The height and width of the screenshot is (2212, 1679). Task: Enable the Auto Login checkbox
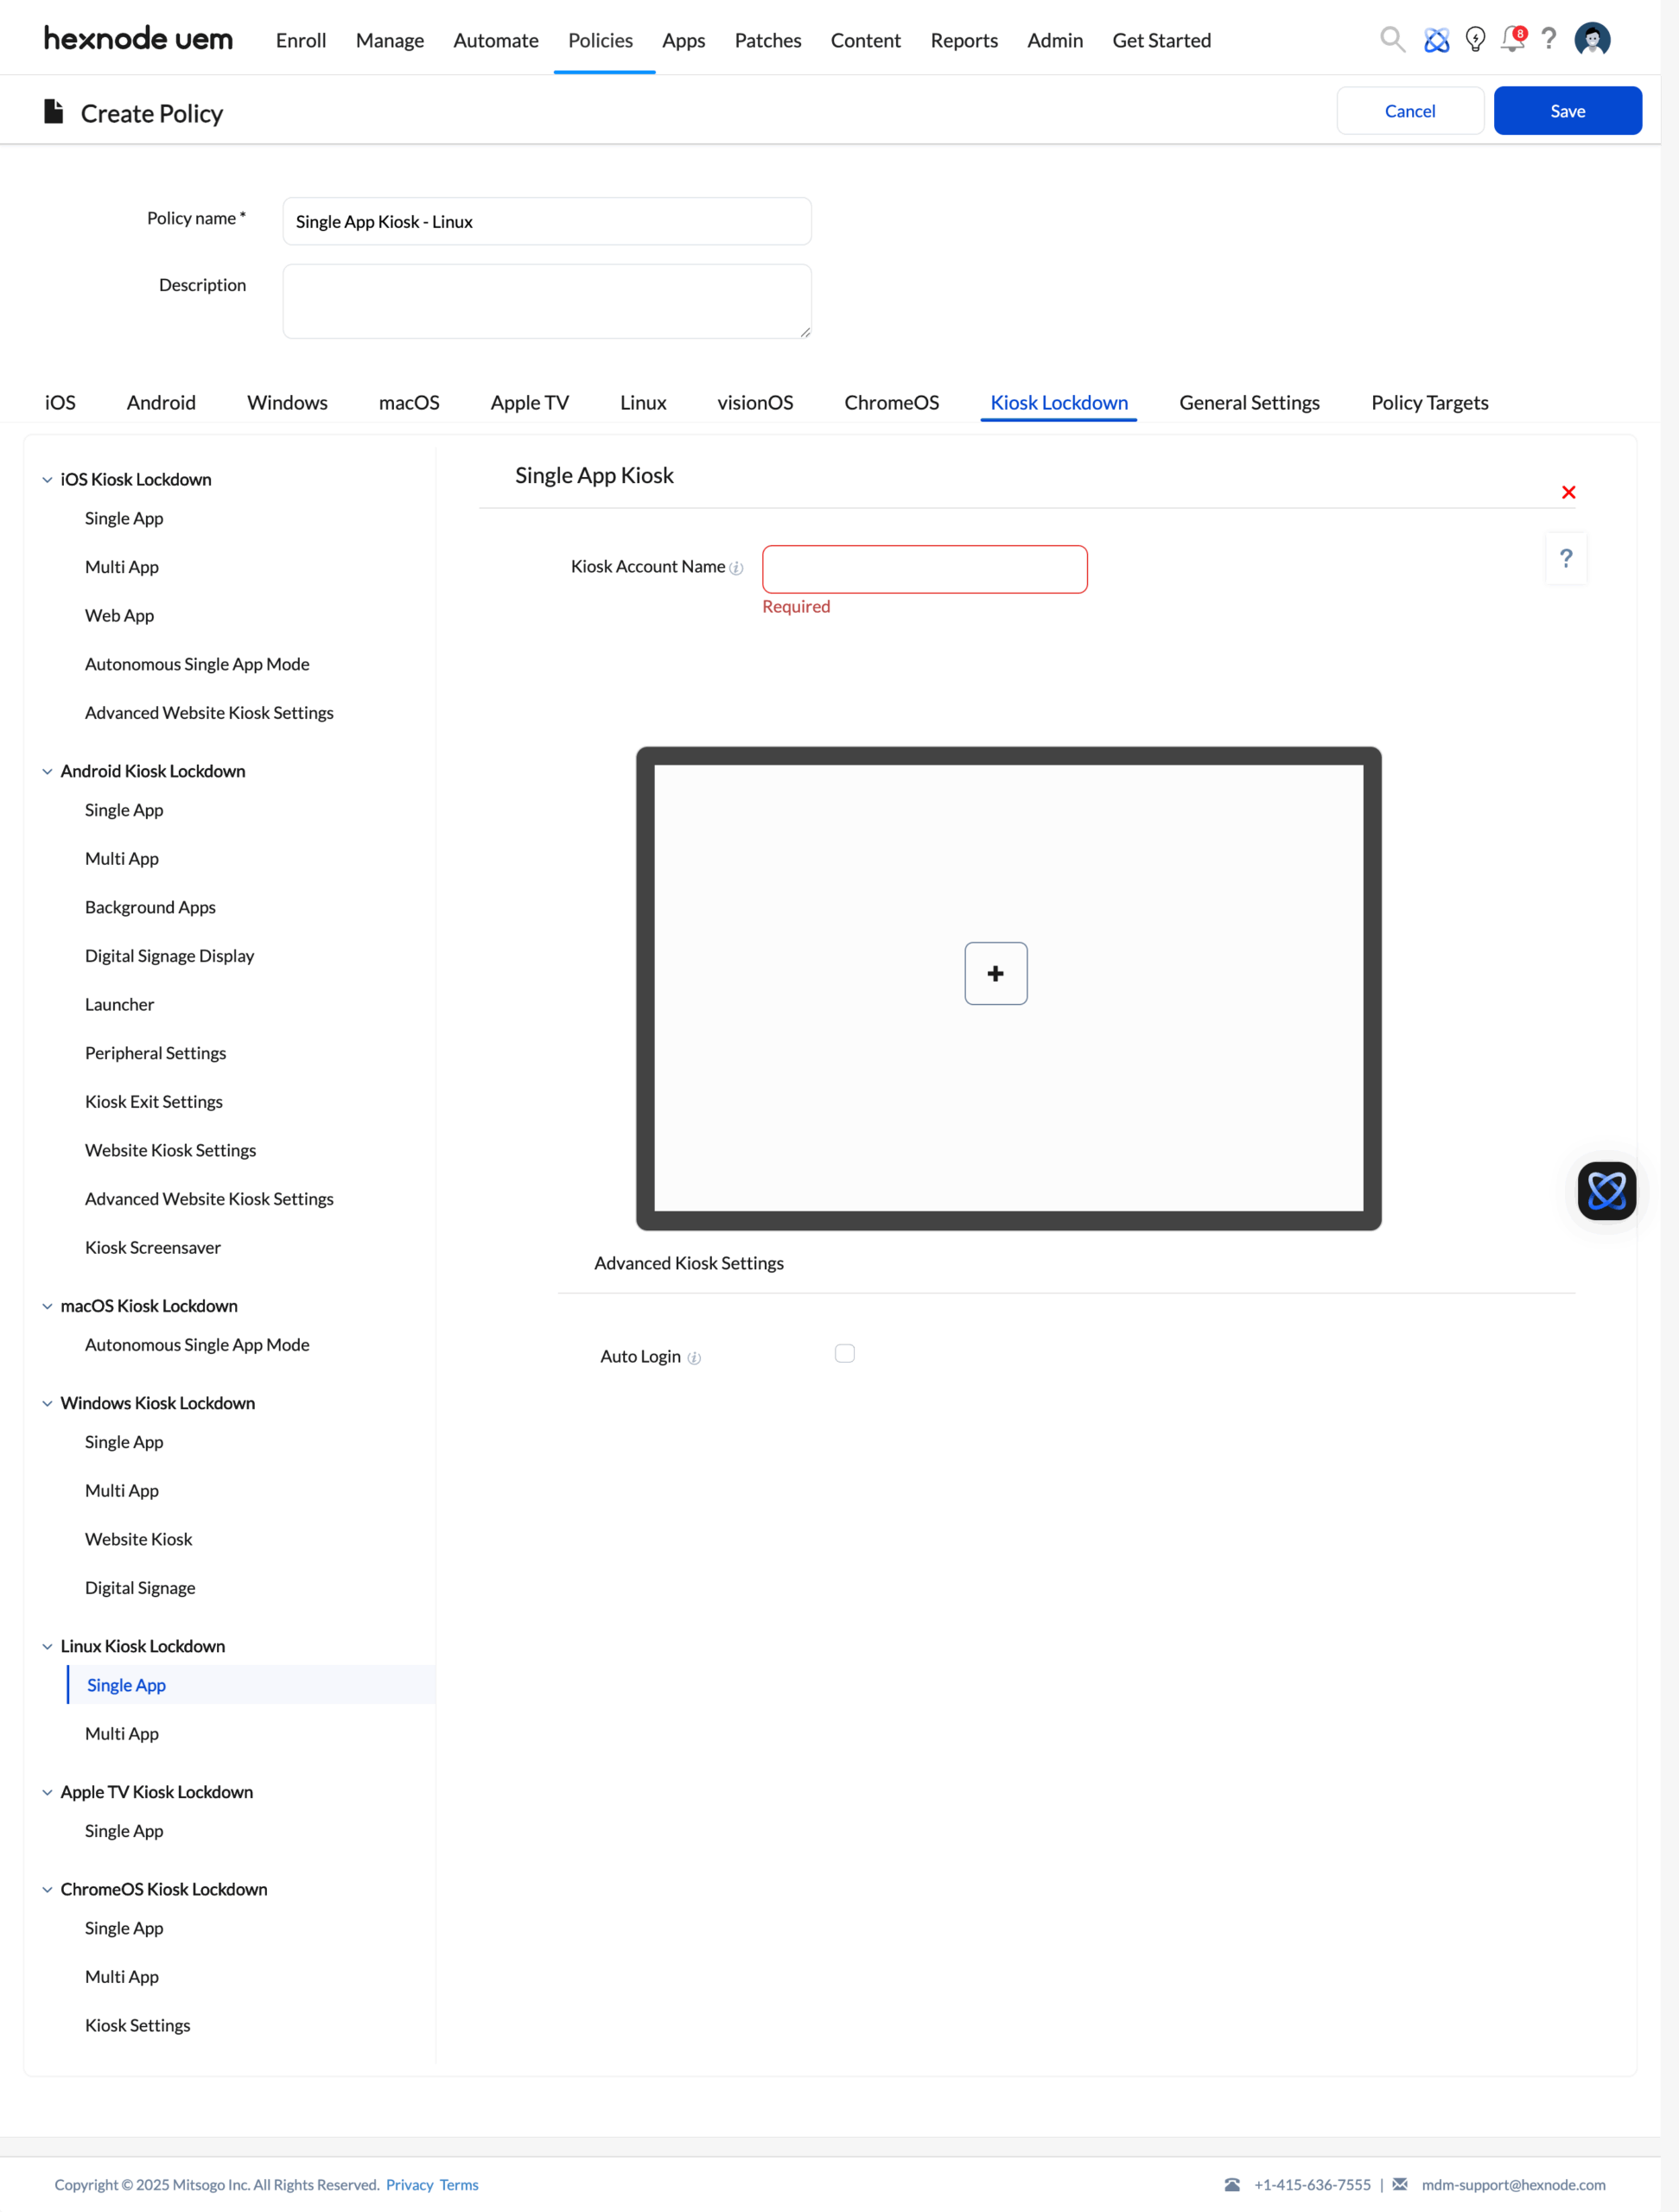tap(845, 1353)
